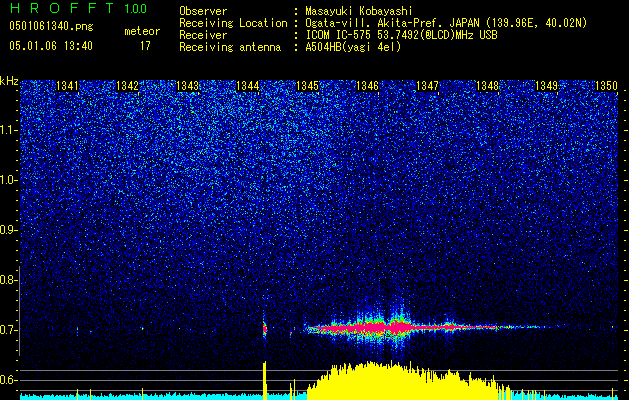Screen dimensions: 629x400
Task: Click the 1.0 kHz axis label
Action: click(x=8, y=180)
